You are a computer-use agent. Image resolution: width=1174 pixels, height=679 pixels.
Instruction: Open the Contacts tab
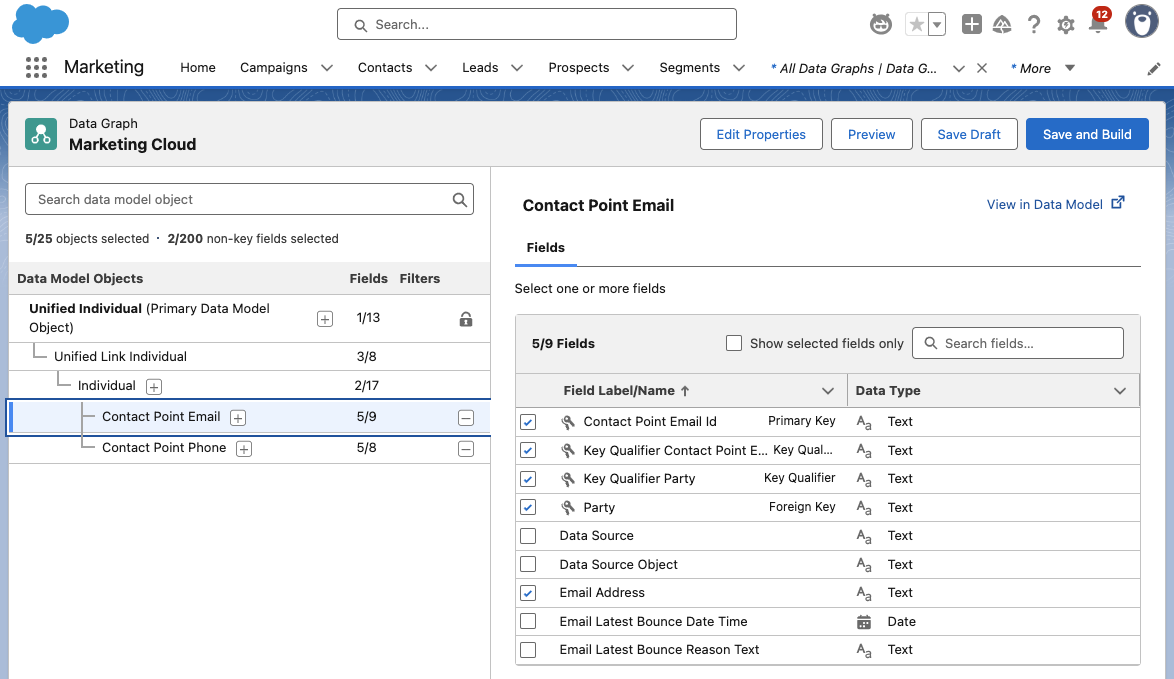(385, 67)
